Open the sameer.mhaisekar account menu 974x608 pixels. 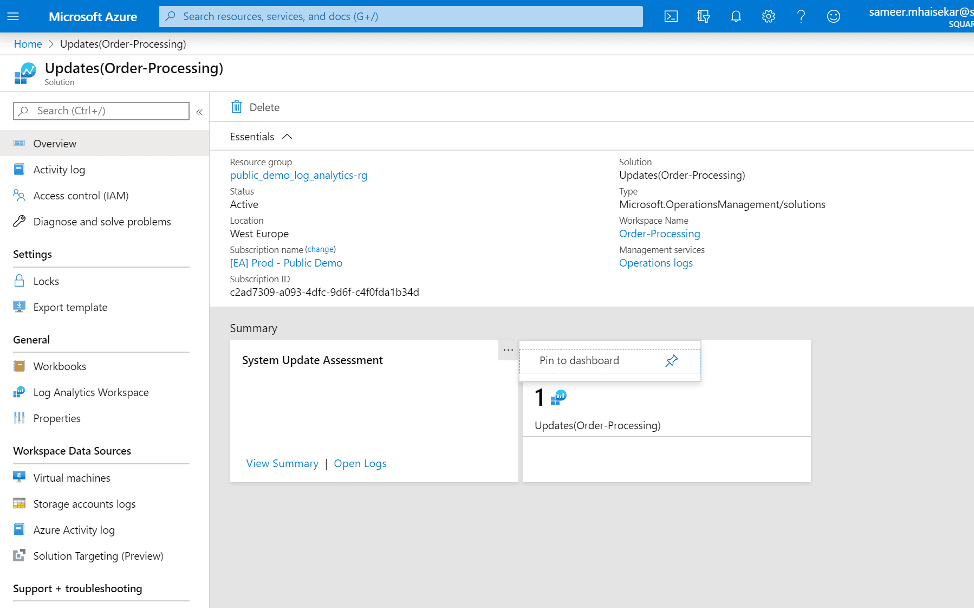[921, 17]
